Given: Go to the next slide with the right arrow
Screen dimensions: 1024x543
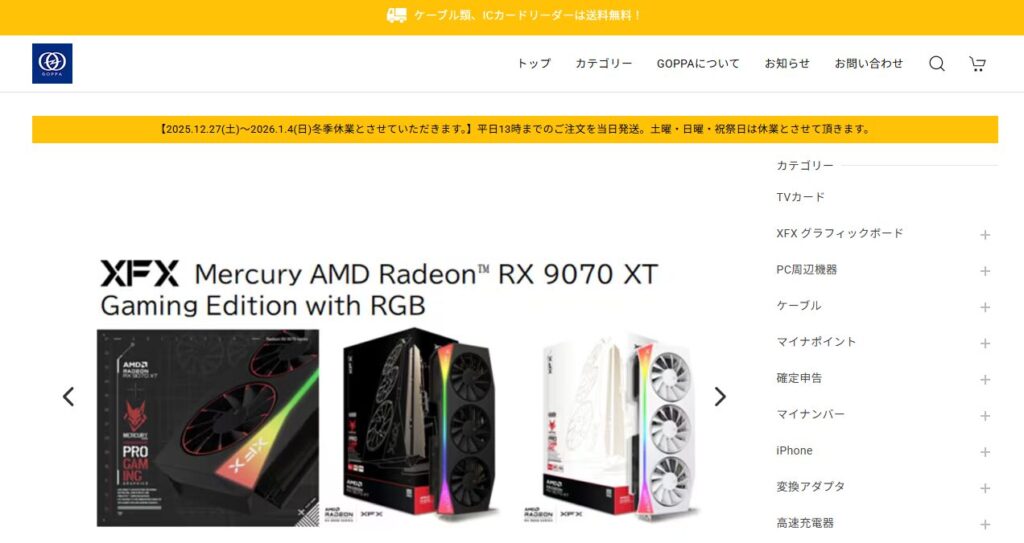Looking at the screenshot, I should (x=720, y=397).
